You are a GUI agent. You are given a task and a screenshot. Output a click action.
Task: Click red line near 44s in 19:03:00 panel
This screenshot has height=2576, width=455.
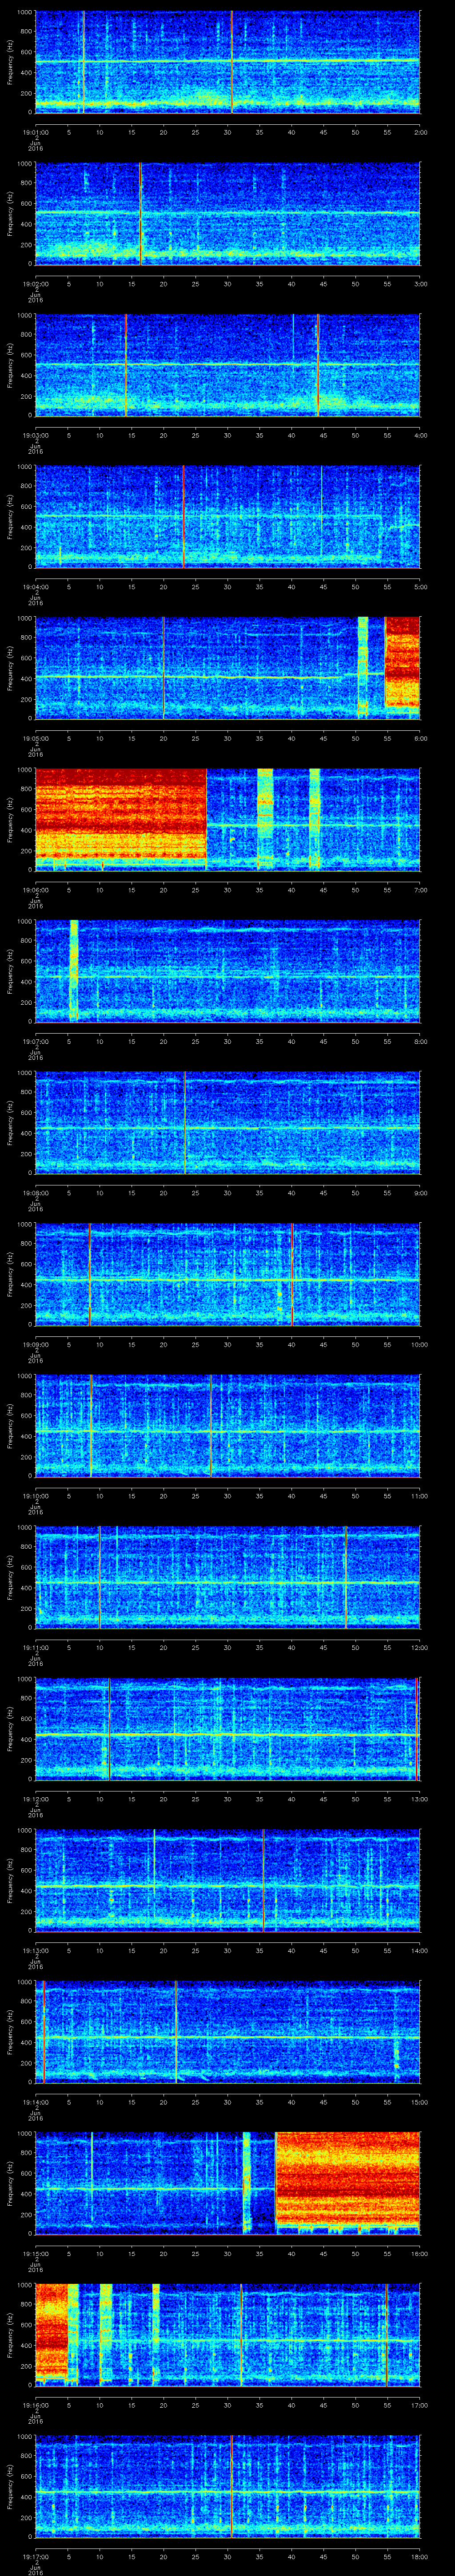(318, 364)
